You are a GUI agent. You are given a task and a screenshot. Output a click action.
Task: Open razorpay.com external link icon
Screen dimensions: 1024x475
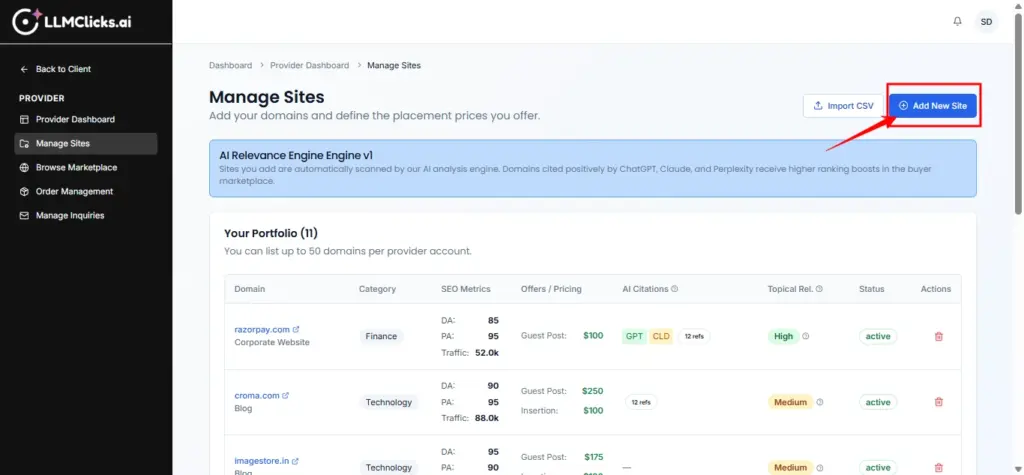296,329
